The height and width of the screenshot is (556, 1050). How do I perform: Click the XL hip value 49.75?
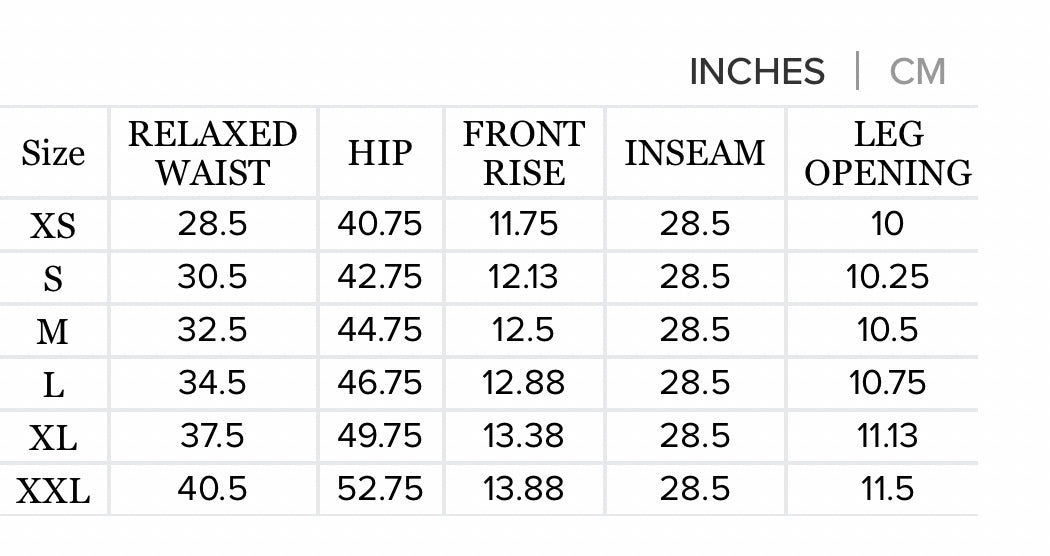tap(380, 436)
